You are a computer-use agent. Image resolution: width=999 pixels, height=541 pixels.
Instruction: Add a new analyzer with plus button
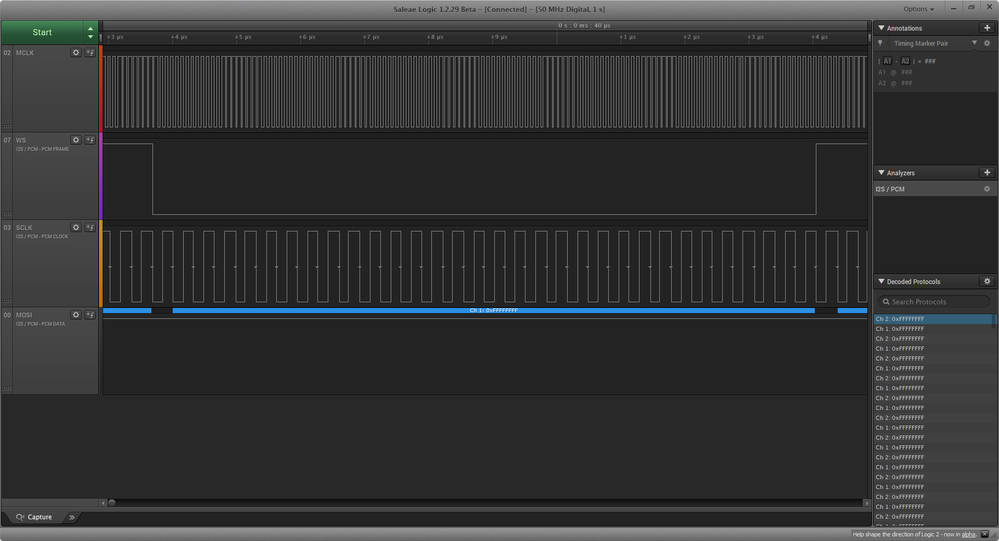[987, 173]
